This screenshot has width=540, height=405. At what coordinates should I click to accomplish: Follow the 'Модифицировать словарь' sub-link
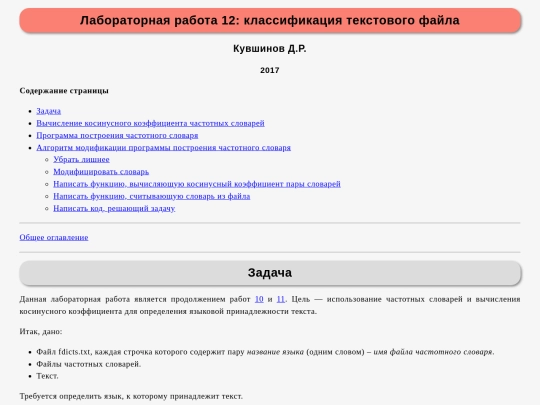101,172
